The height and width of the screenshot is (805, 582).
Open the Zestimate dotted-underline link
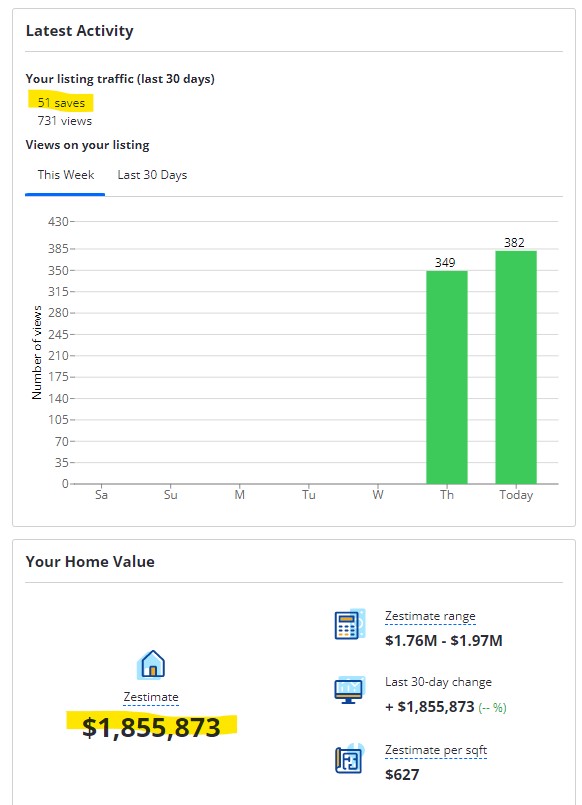151,697
